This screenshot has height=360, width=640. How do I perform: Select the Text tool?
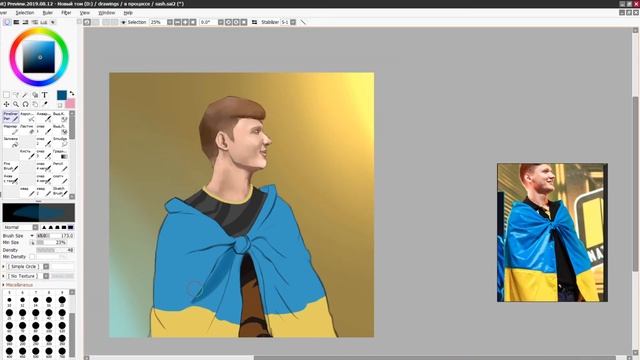click(44, 95)
